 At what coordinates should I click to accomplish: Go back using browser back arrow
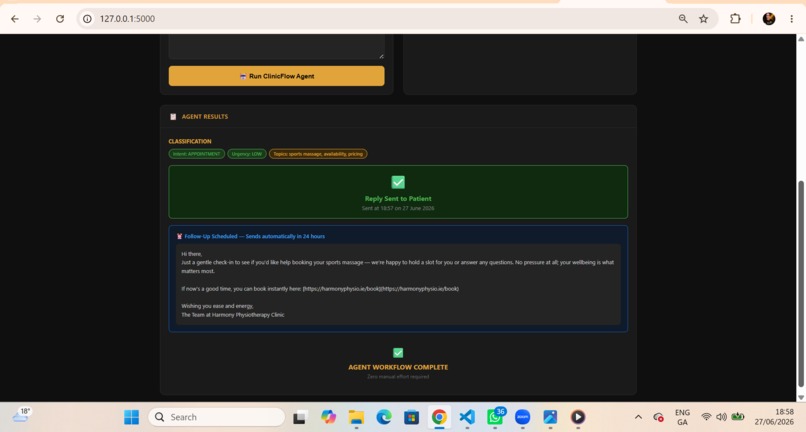point(15,19)
